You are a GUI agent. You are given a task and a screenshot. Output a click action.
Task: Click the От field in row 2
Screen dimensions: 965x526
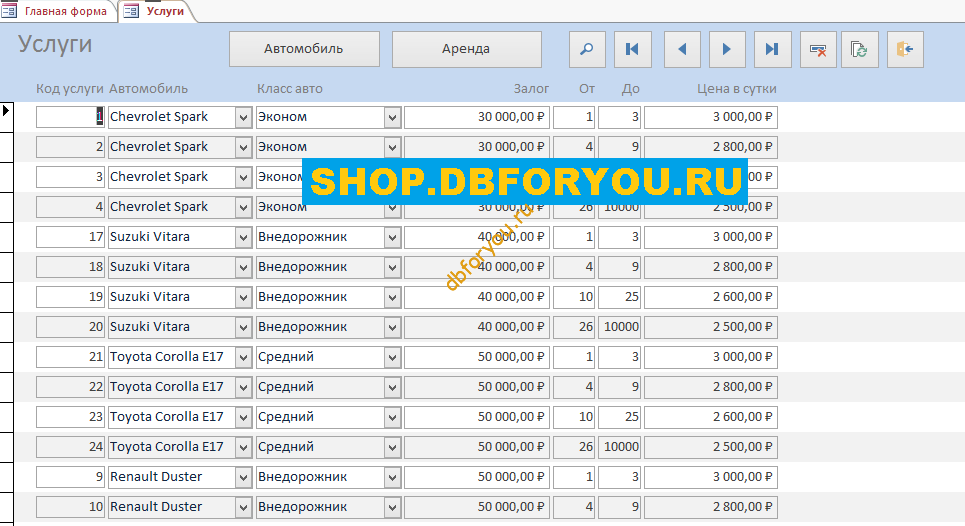click(574, 147)
